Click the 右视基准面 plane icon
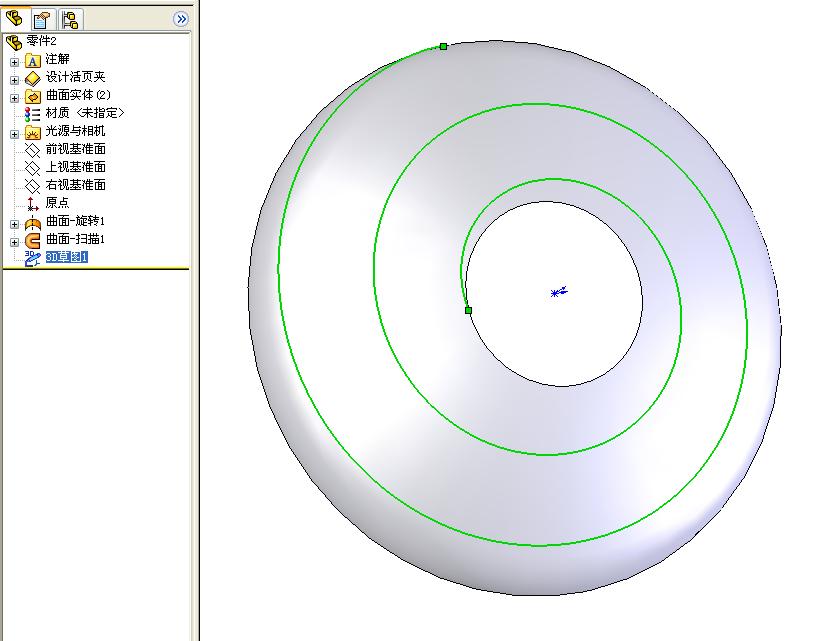 (33, 187)
